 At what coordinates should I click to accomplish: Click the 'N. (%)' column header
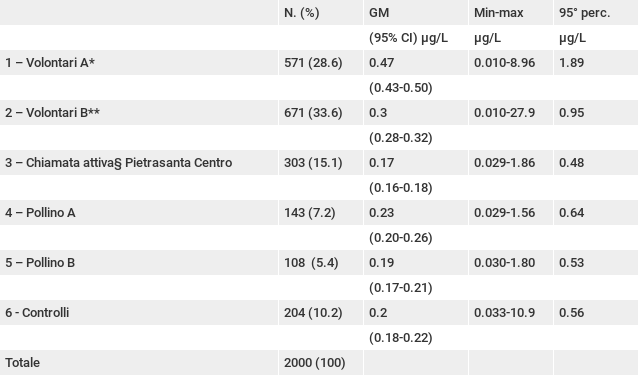click(x=302, y=13)
